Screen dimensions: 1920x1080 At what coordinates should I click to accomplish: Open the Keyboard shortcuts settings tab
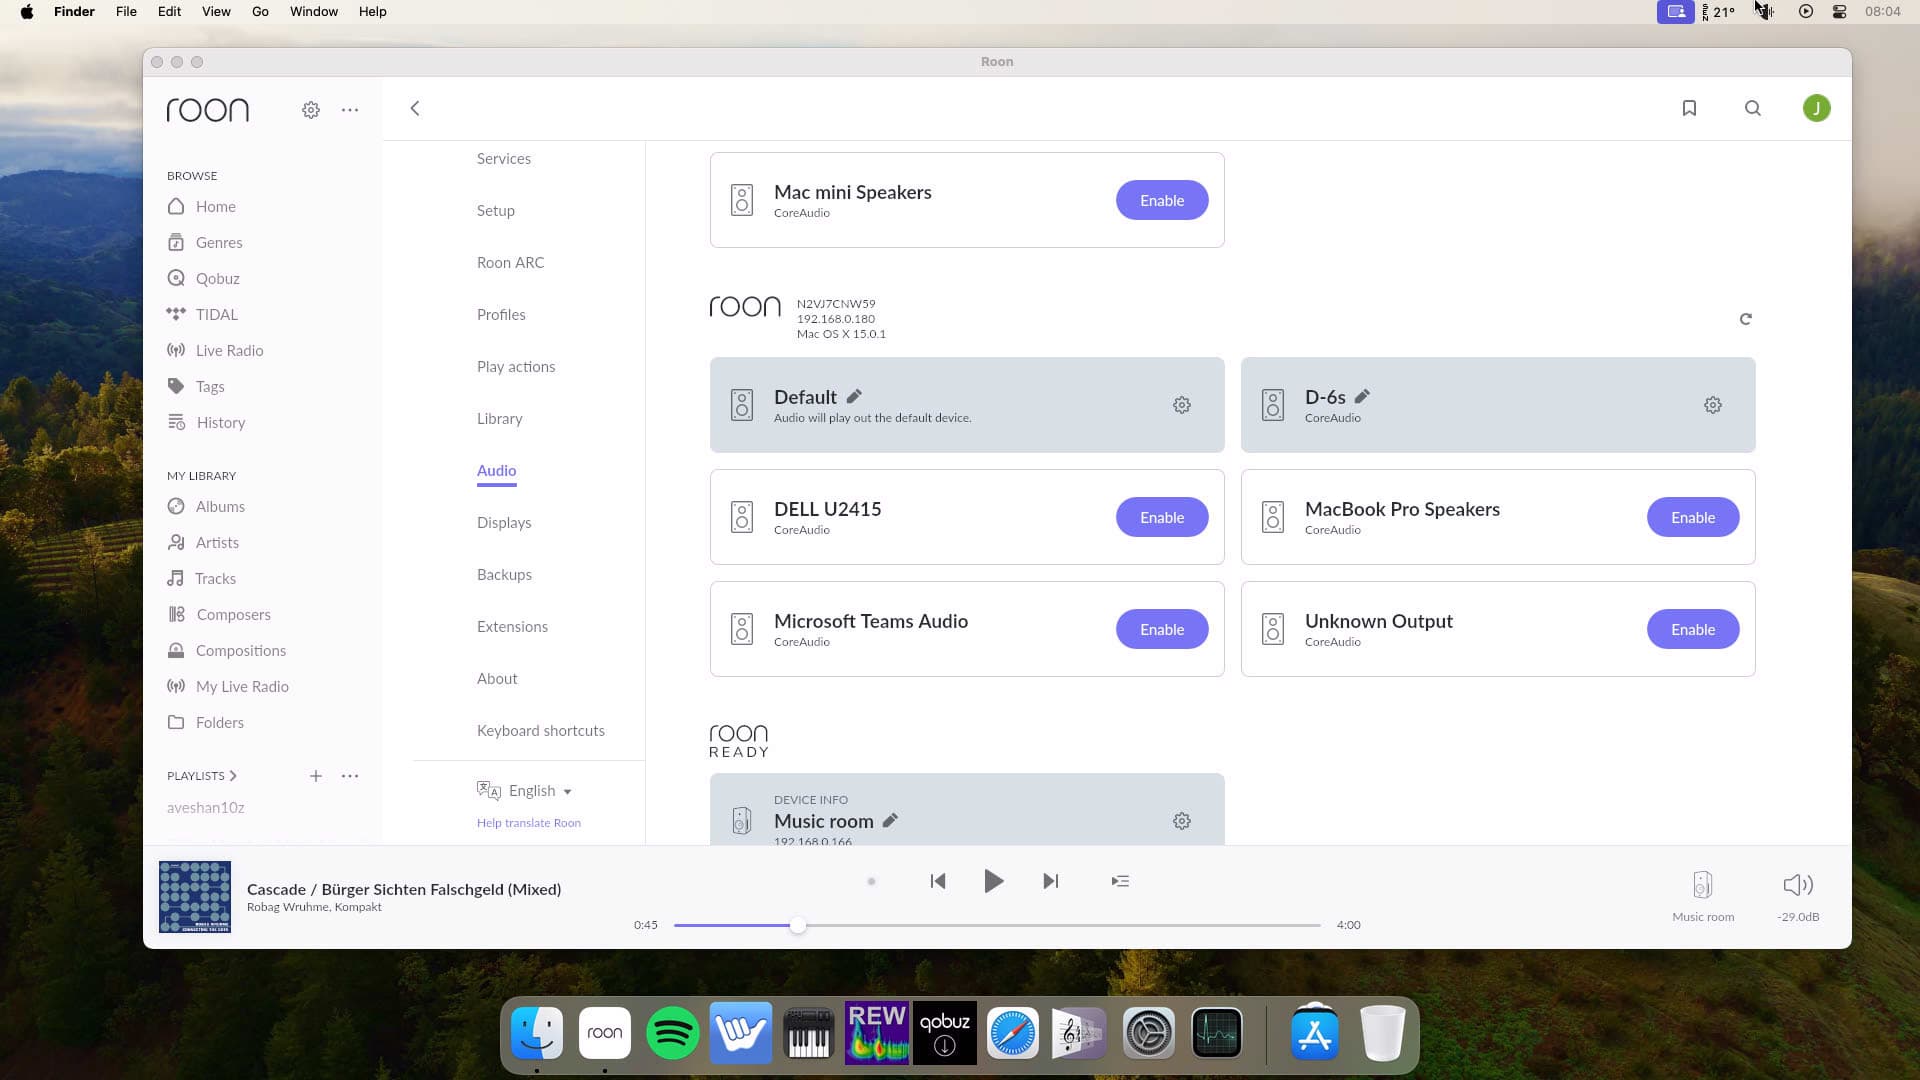[541, 731]
